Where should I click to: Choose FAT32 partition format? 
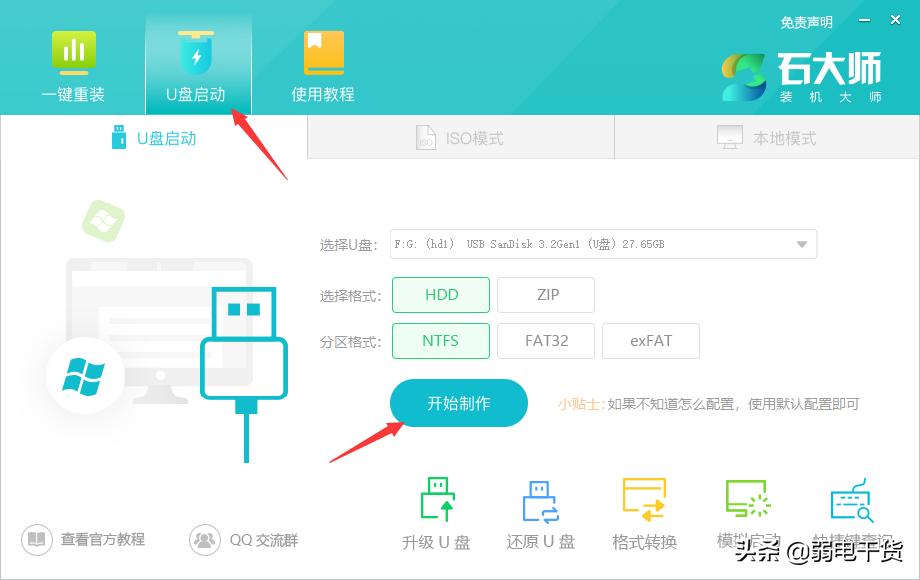(x=546, y=340)
